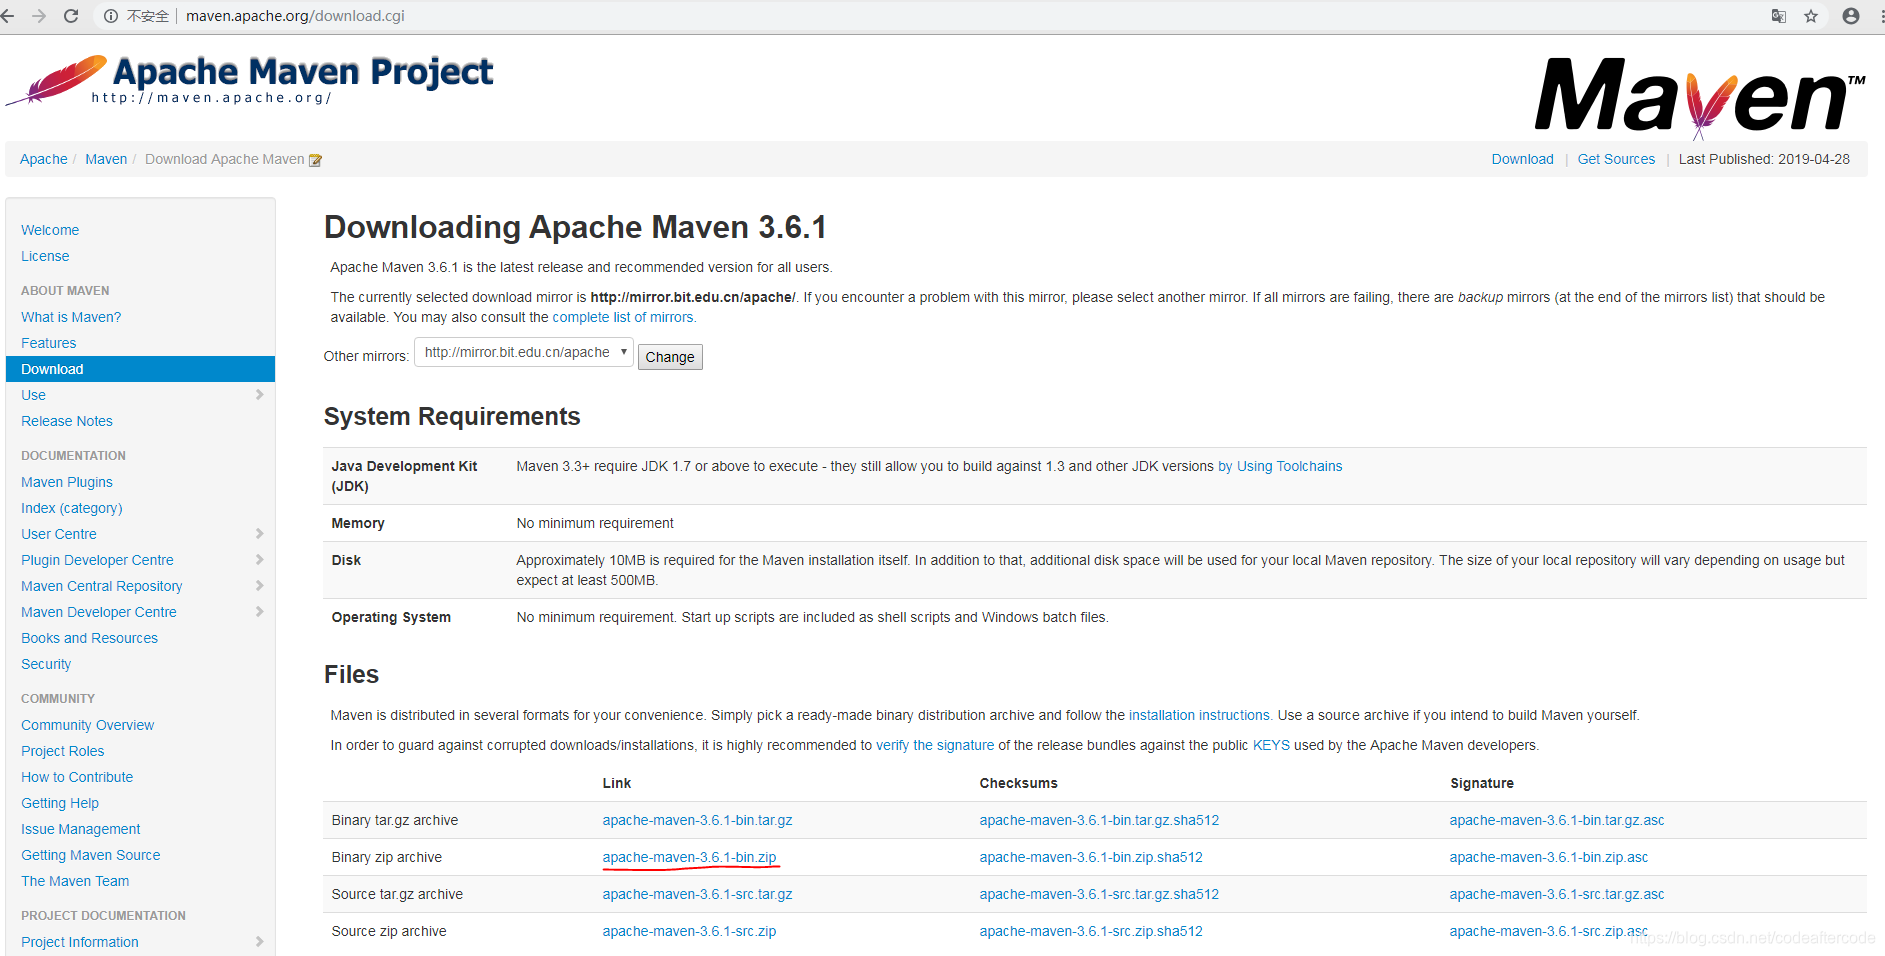Open src.zip.sha512 checksum link
This screenshot has height=956, width=1885.
(x=1091, y=931)
